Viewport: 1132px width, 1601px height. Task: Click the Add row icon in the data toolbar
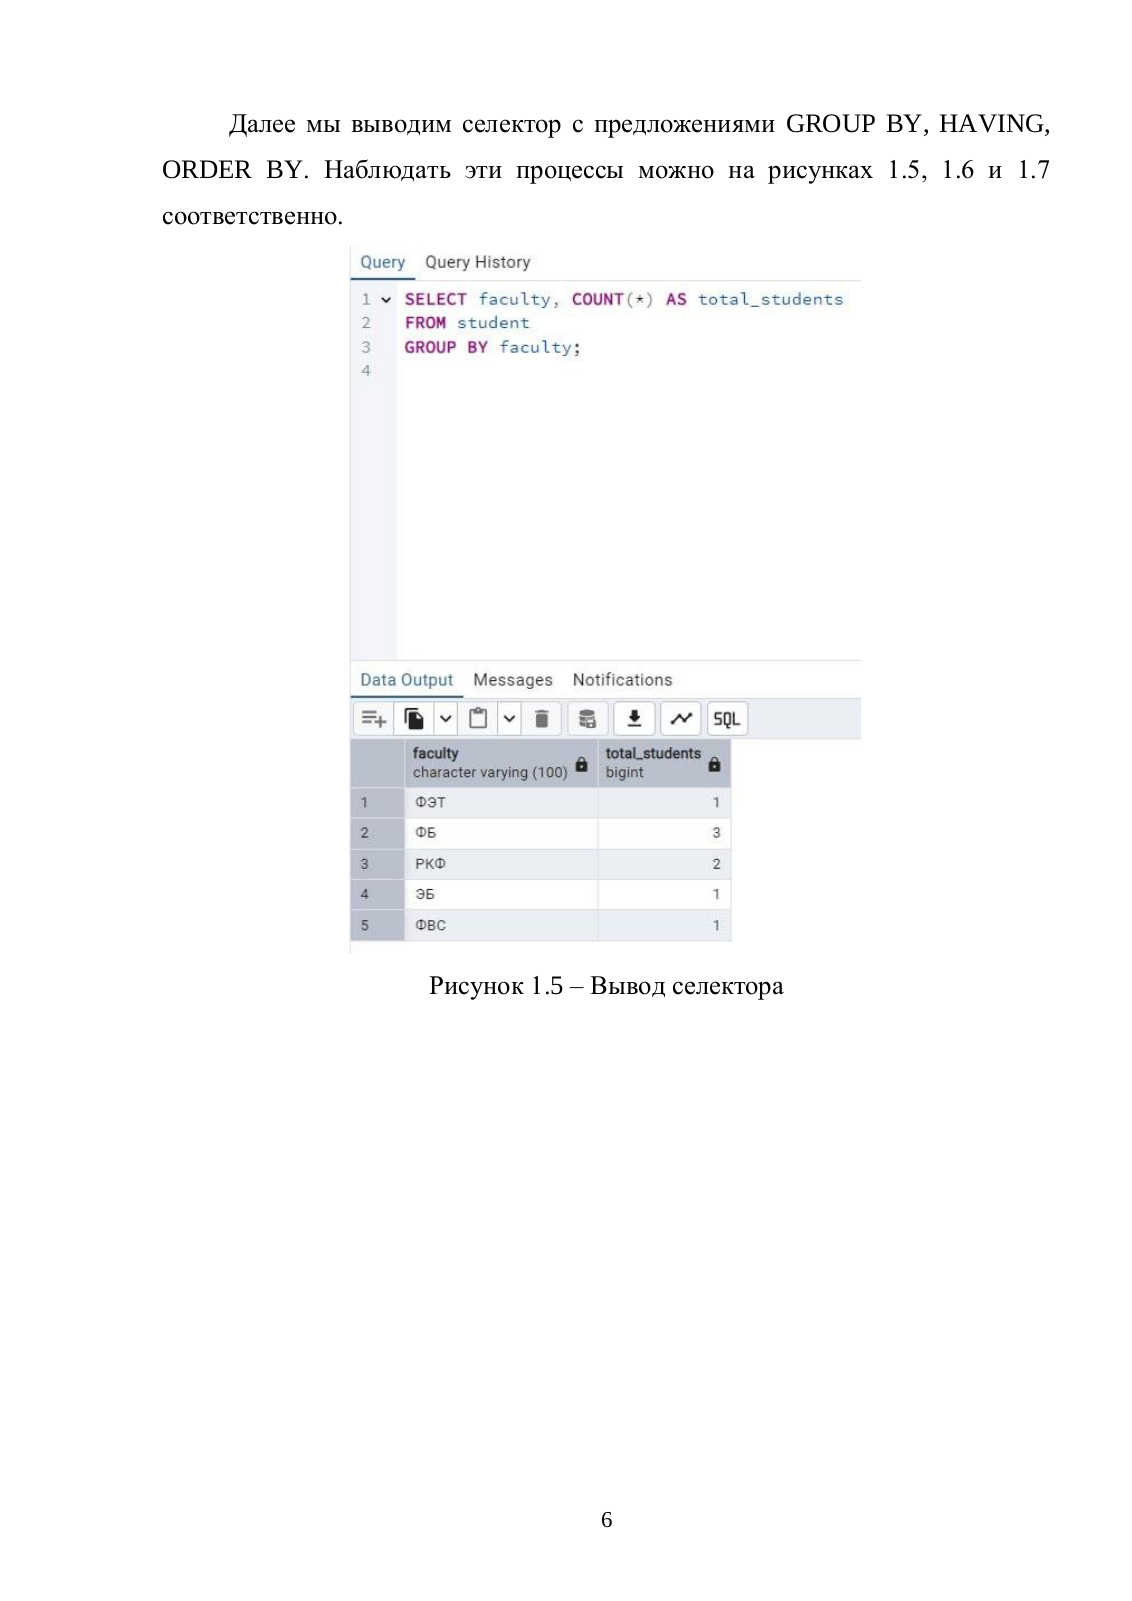(x=374, y=719)
